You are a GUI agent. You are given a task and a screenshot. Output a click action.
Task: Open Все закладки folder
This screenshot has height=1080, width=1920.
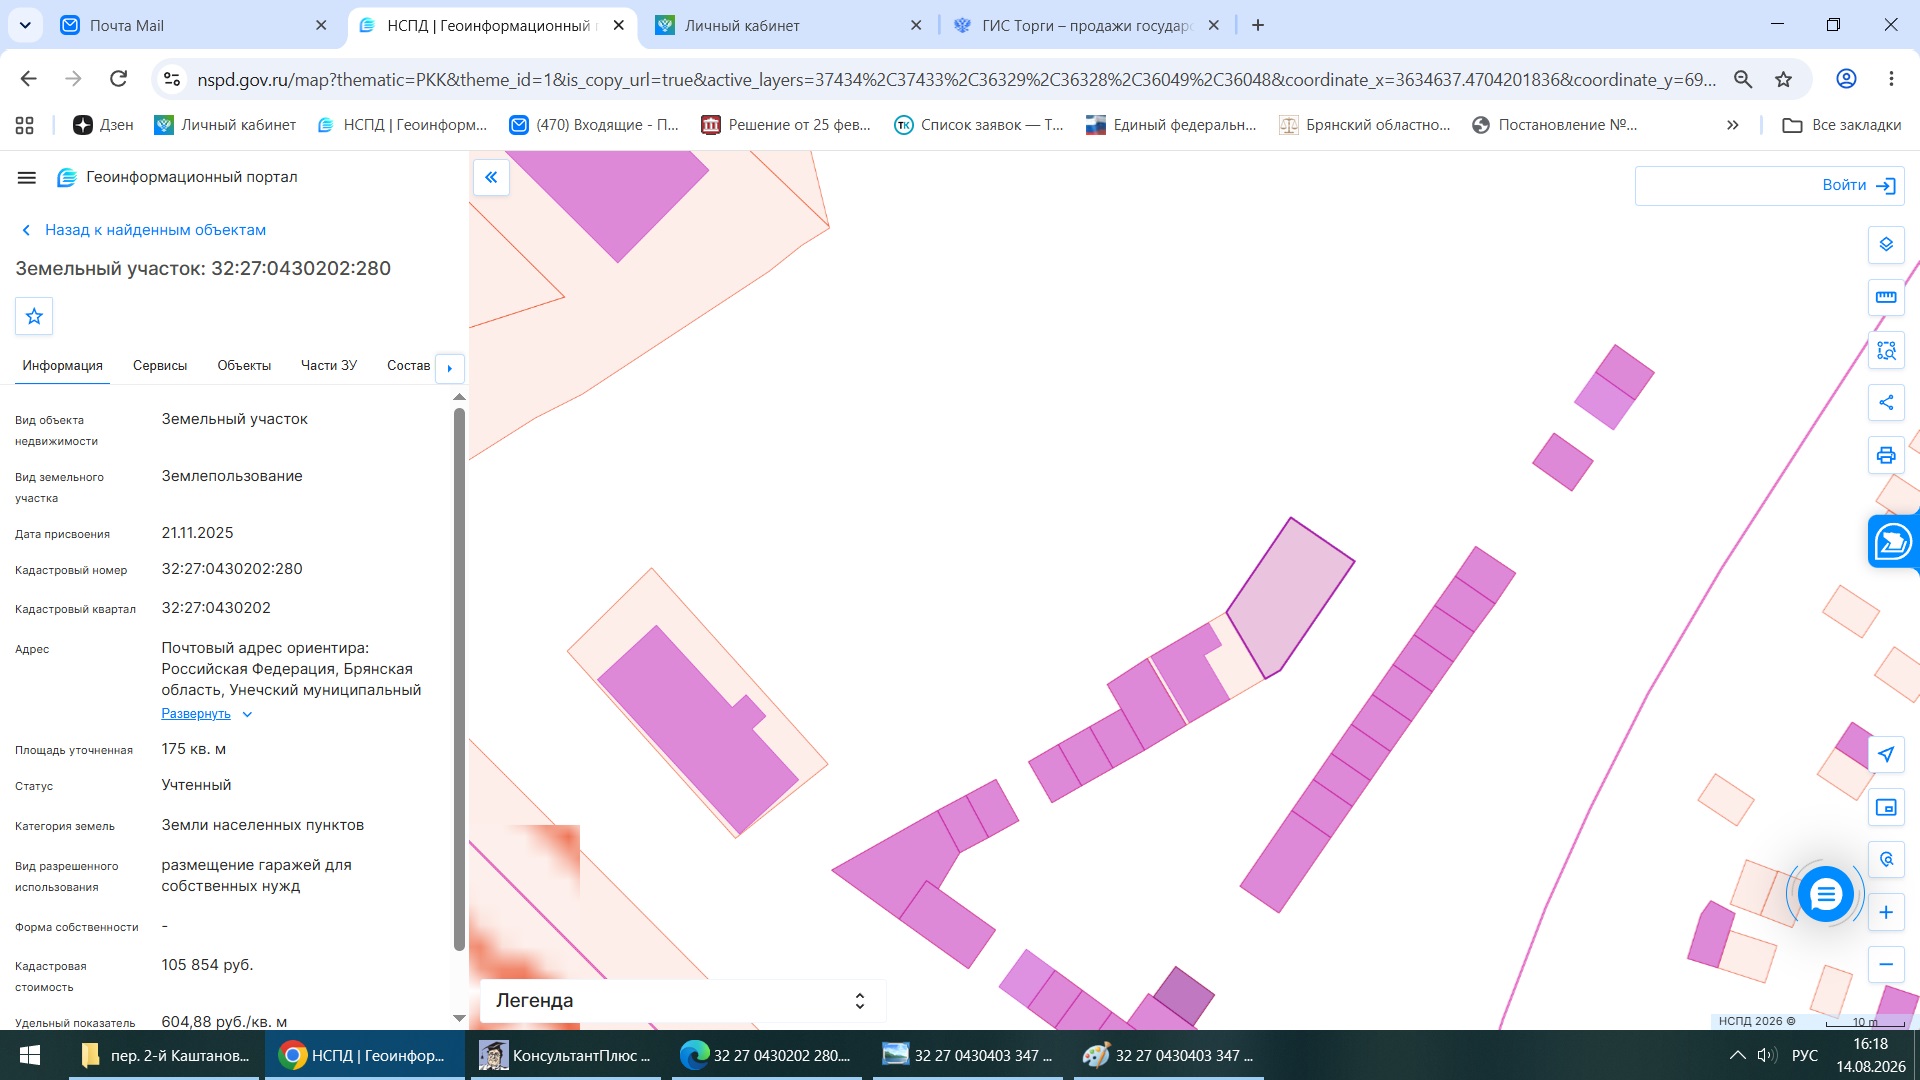1842,125
